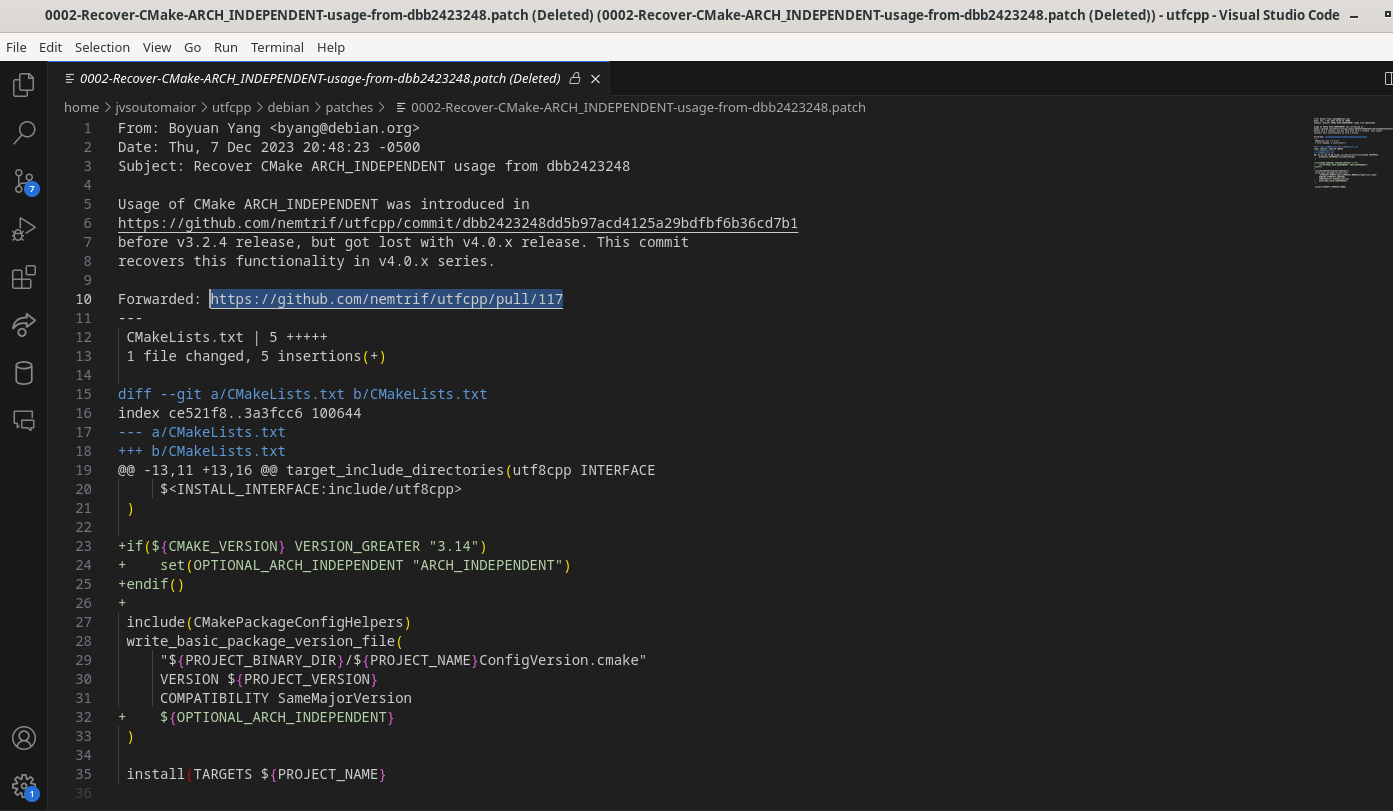1393x811 pixels.
Task: Open the Terminal menu
Action: point(277,47)
